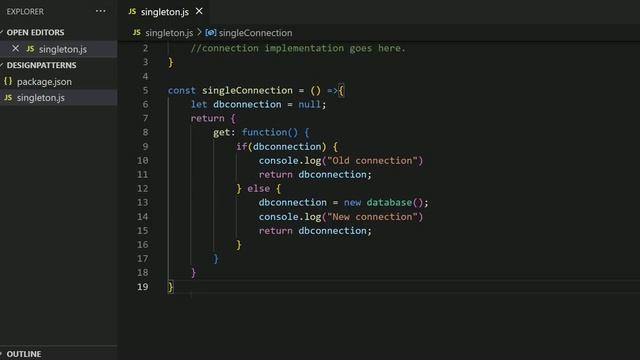Click the word singleConnection on line 5
640x360 pixels.
[x=247, y=90]
